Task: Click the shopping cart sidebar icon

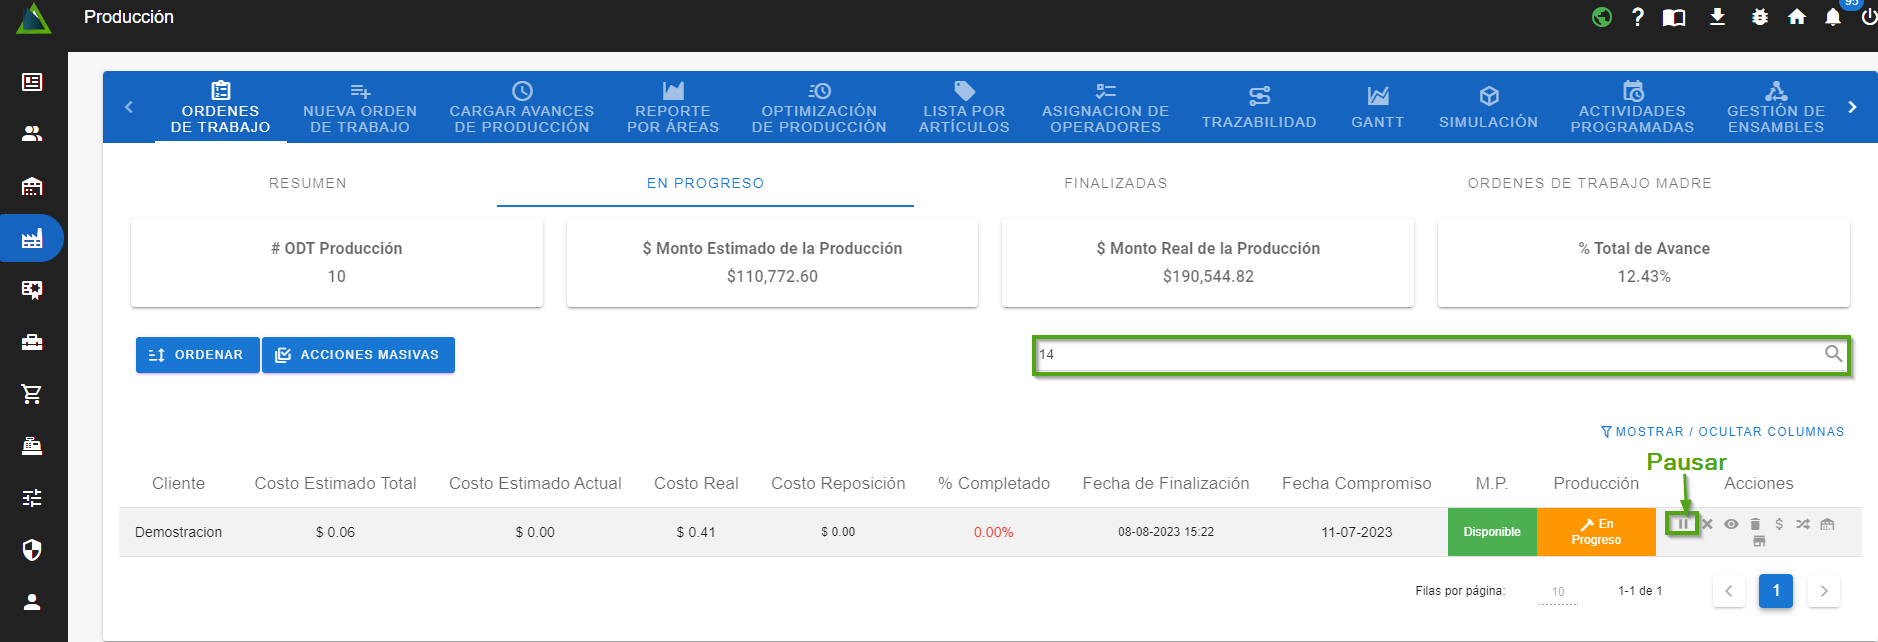Action: (32, 394)
